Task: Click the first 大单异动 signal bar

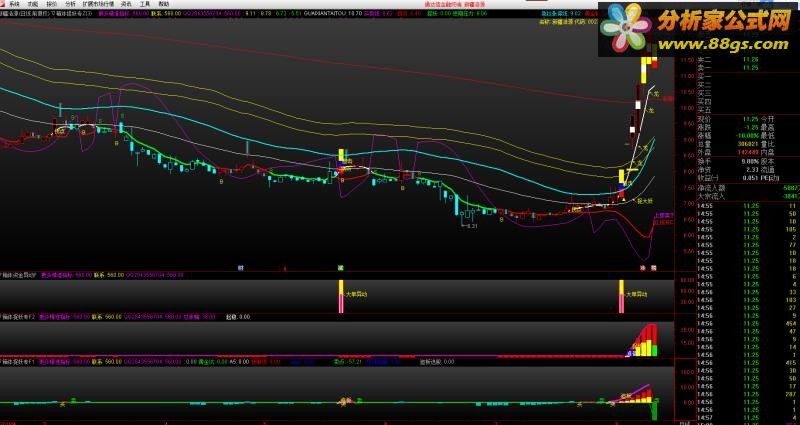Action: click(341, 296)
